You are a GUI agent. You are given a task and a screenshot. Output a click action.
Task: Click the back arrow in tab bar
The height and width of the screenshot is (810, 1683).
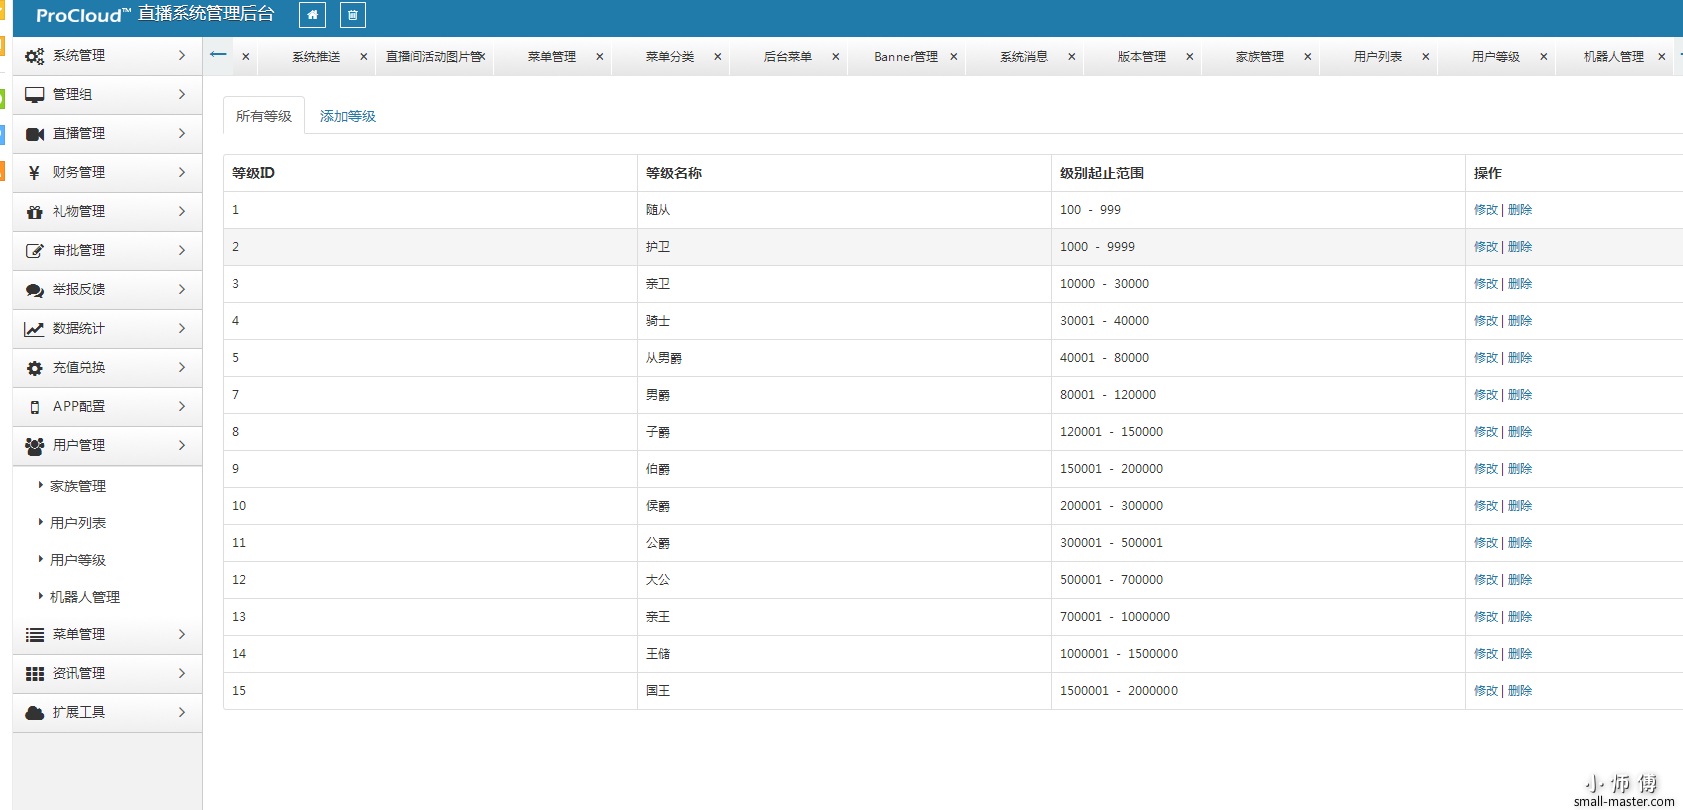coord(218,54)
